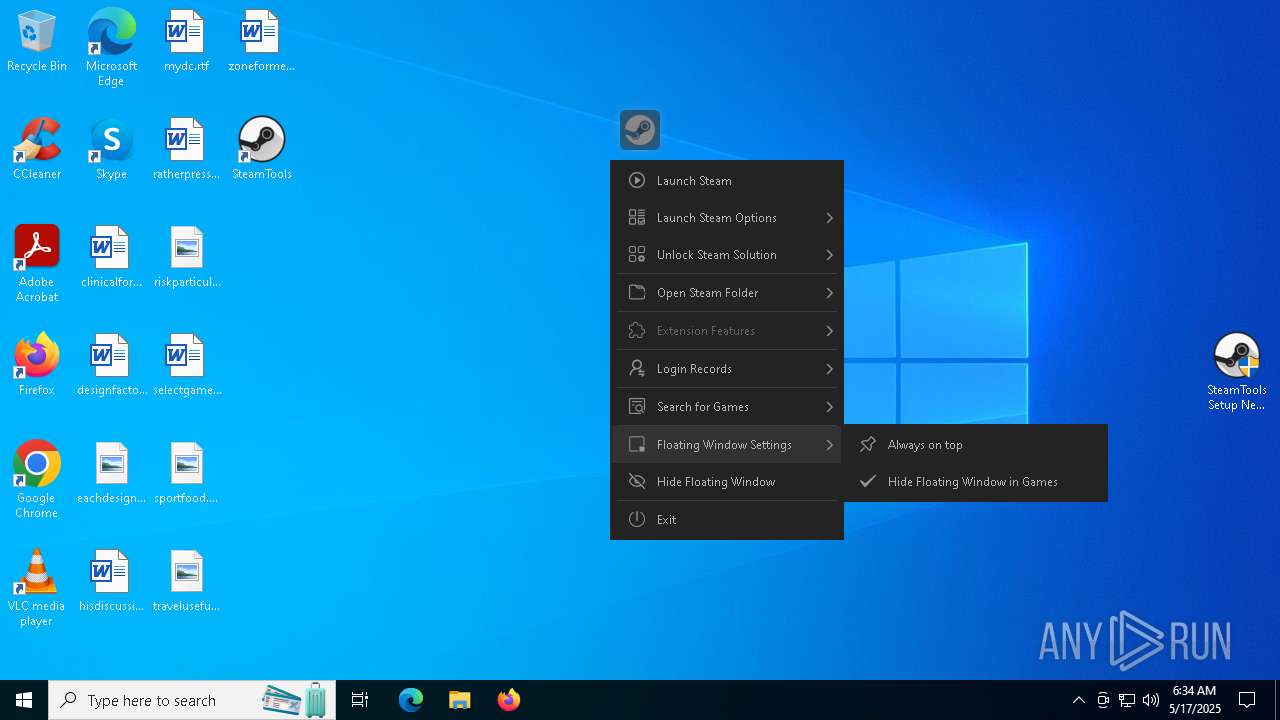Image resolution: width=1280 pixels, height=720 pixels.
Task: Select clinicalfor document on desktop
Action: click(x=110, y=257)
